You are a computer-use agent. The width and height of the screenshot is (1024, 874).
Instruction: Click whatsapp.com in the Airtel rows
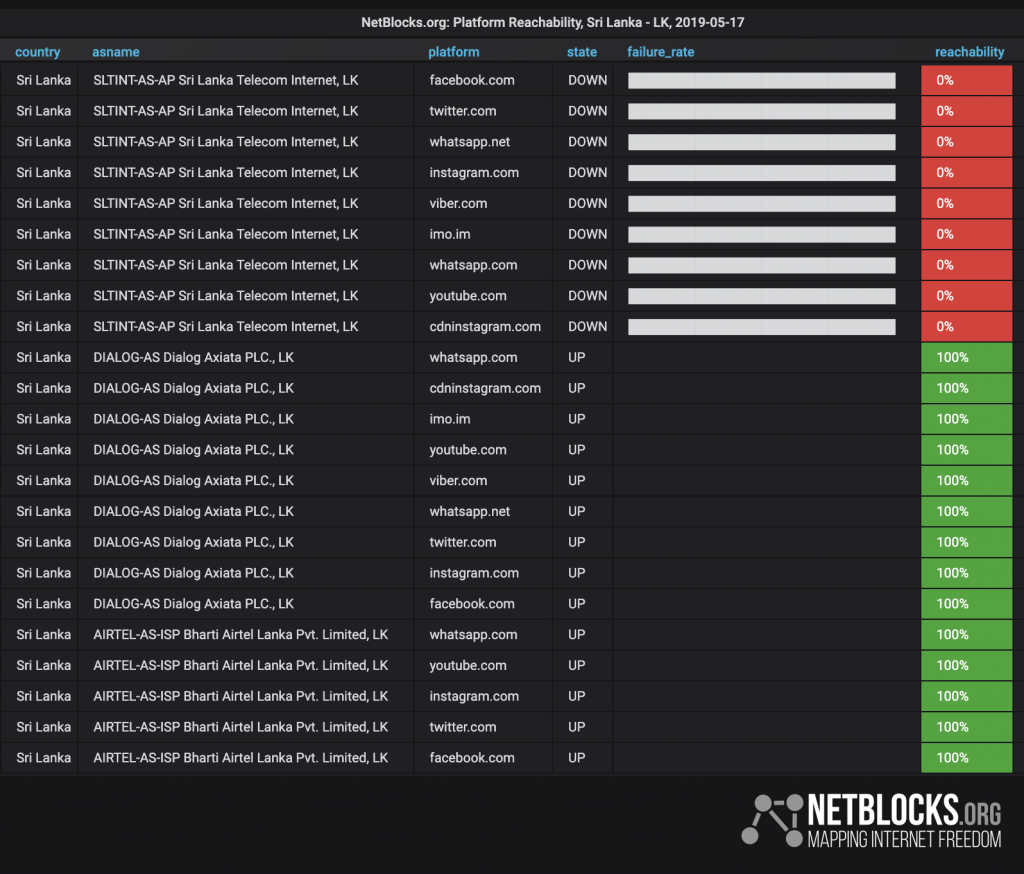(473, 634)
